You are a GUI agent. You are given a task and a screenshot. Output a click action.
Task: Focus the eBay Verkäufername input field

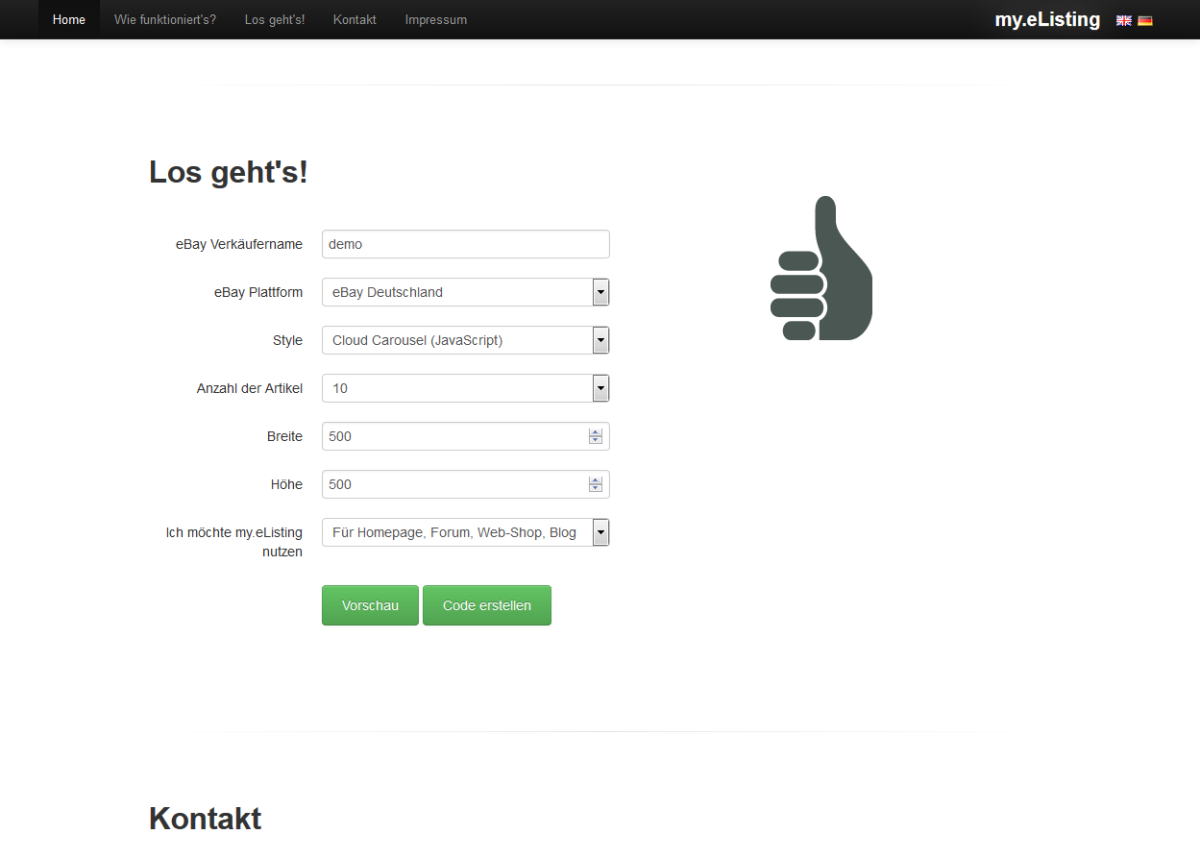[x=466, y=244]
